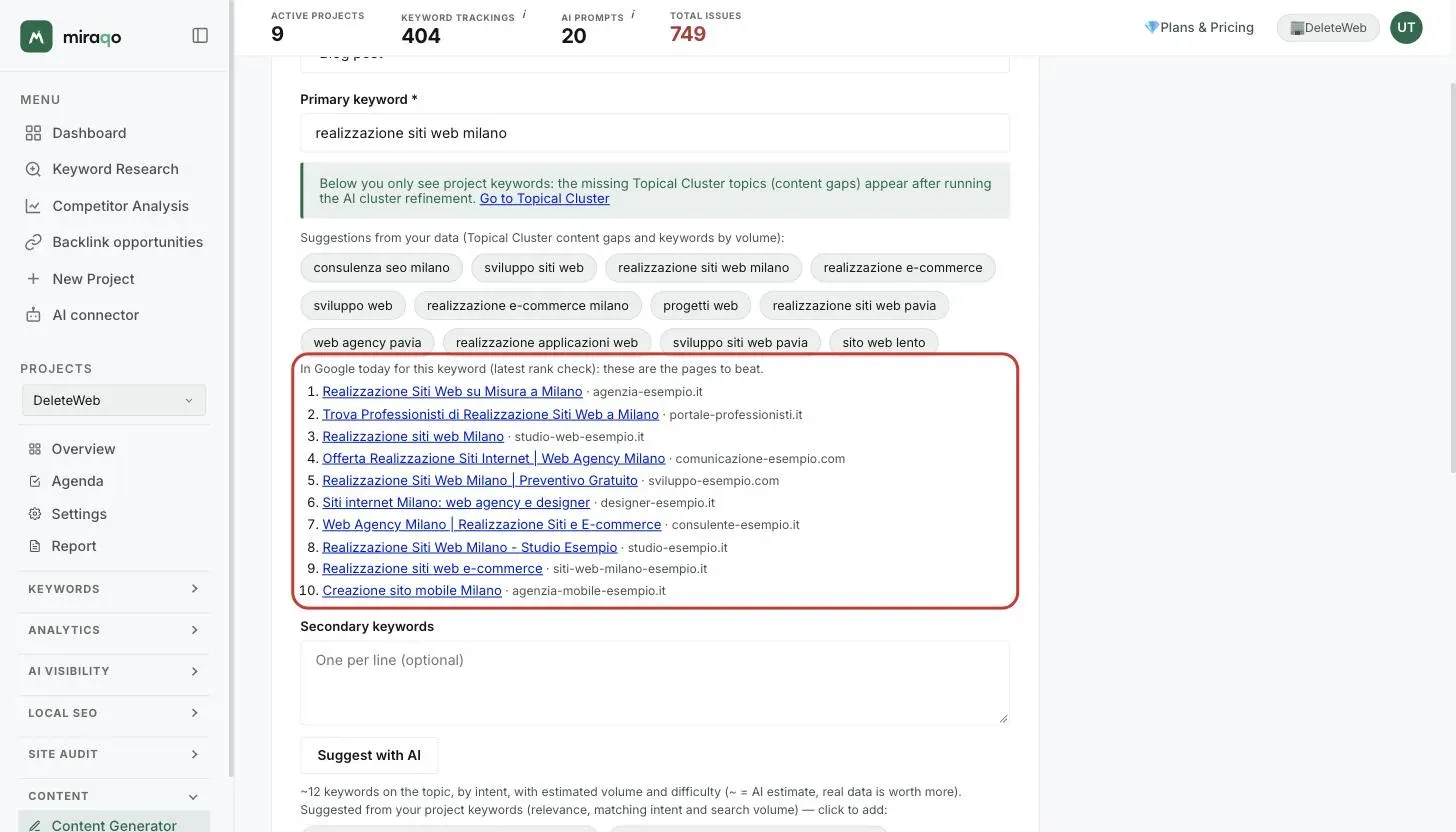
Task: Choose the 'sito web lento' suggestion chip
Action: coord(883,342)
